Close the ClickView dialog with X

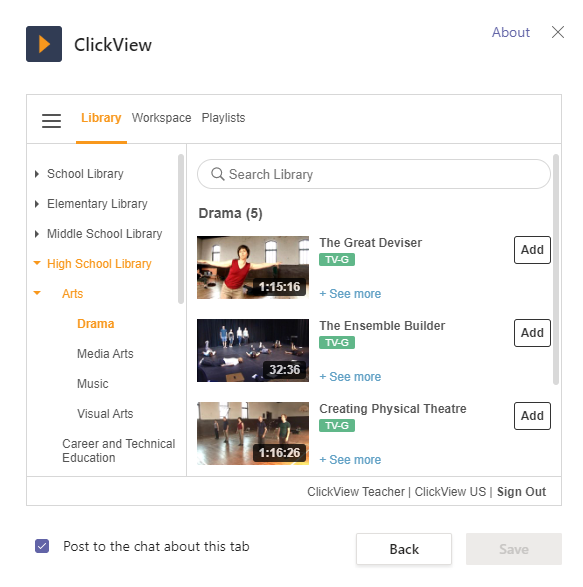coord(558,32)
